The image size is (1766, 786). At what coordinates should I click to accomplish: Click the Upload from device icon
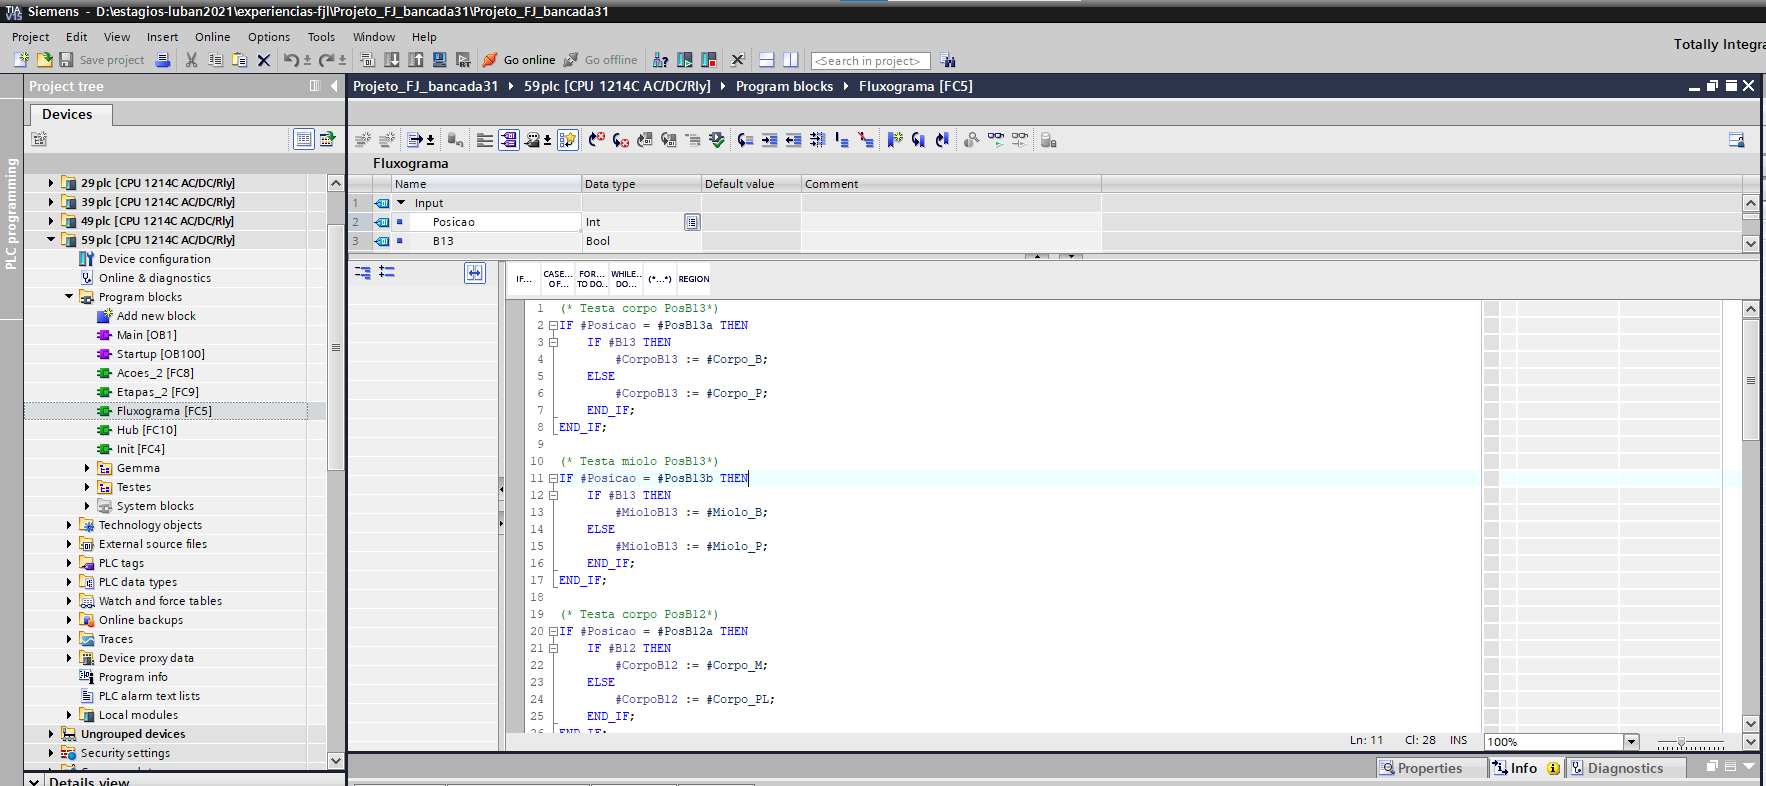click(x=415, y=60)
